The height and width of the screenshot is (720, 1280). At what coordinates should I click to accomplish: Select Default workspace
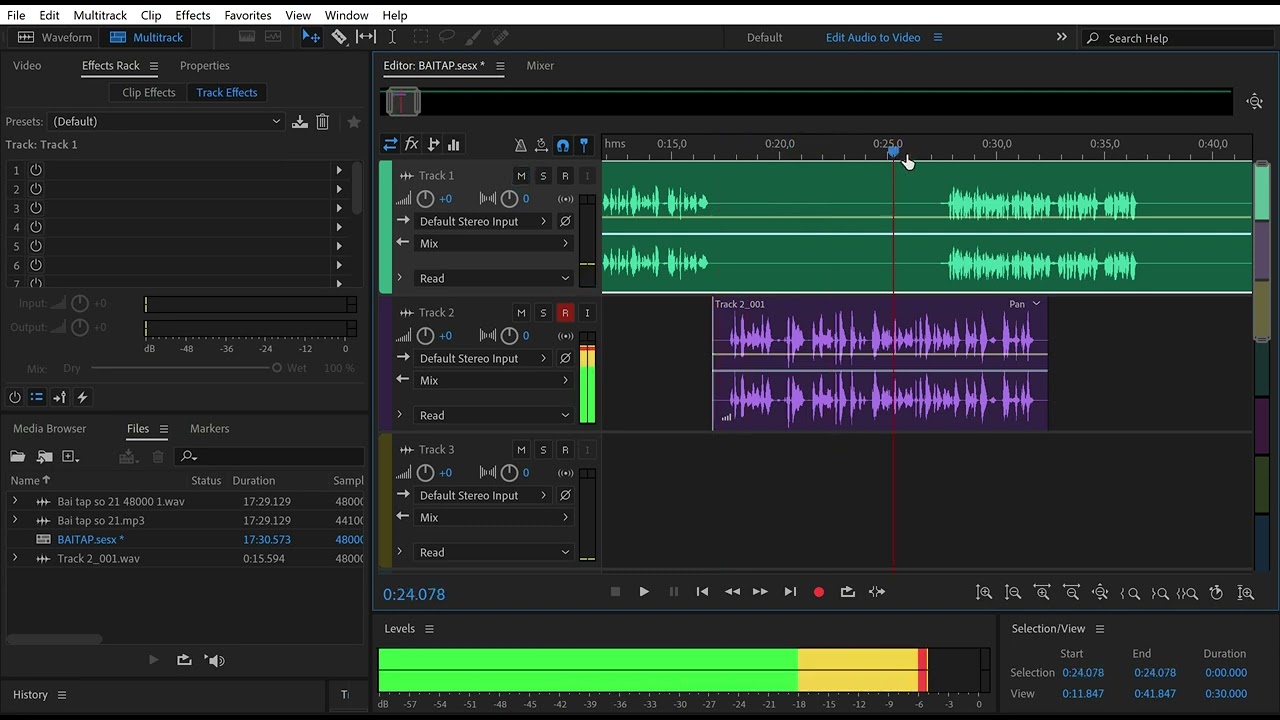[764, 37]
